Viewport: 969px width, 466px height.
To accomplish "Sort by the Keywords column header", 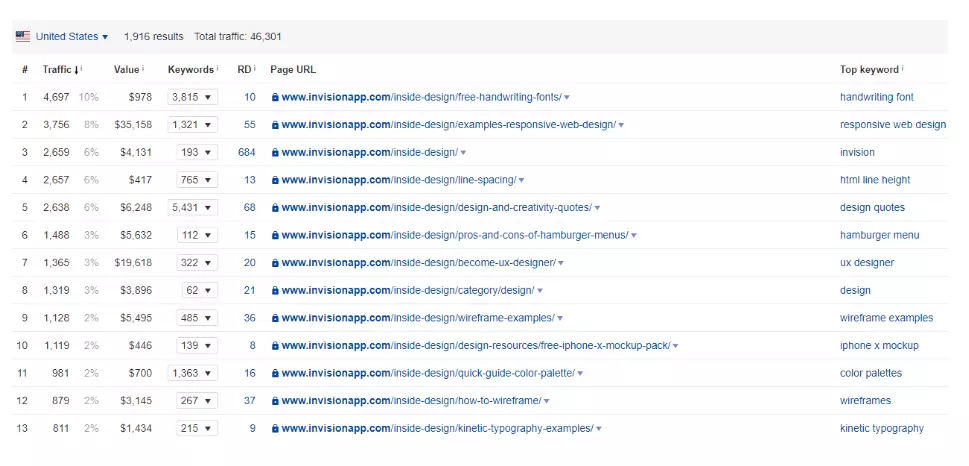I will 191,69.
